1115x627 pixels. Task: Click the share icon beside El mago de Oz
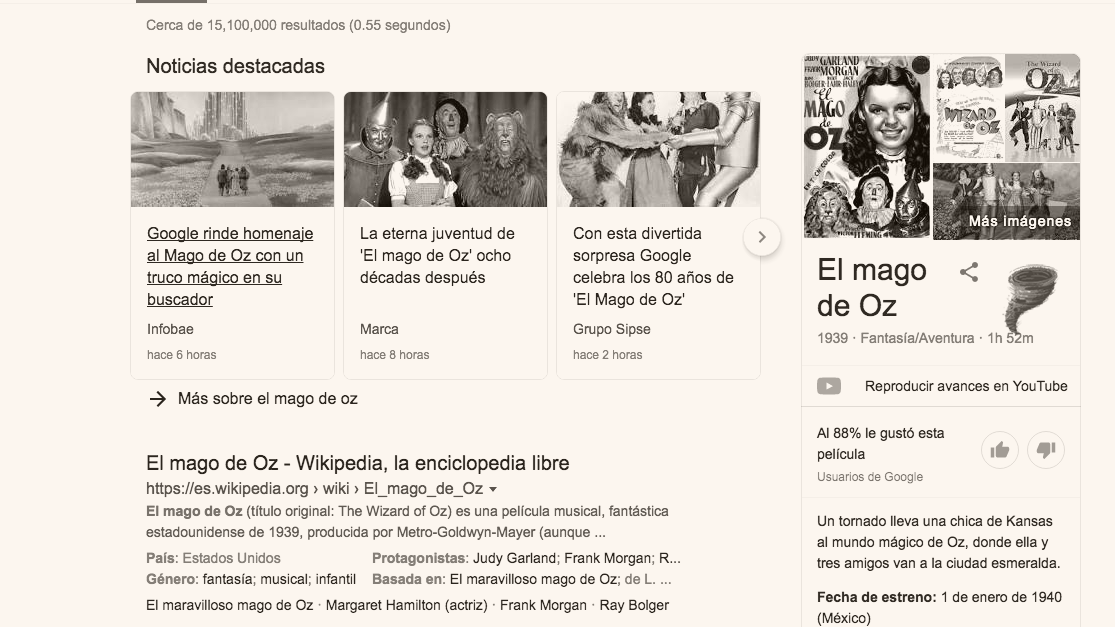[969, 272]
